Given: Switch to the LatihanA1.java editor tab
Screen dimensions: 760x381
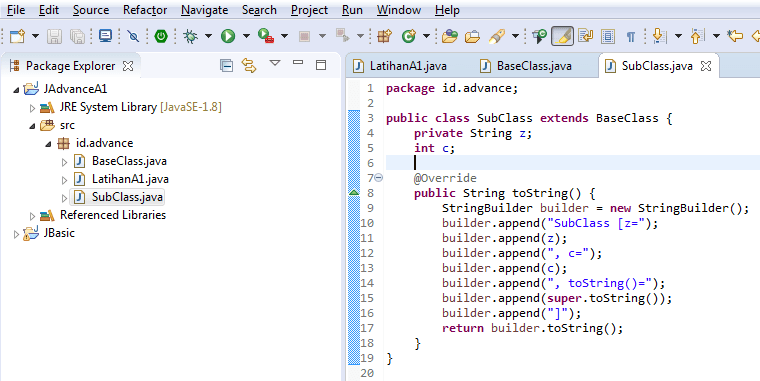Looking at the screenshot, I should [x=400, y=66].
